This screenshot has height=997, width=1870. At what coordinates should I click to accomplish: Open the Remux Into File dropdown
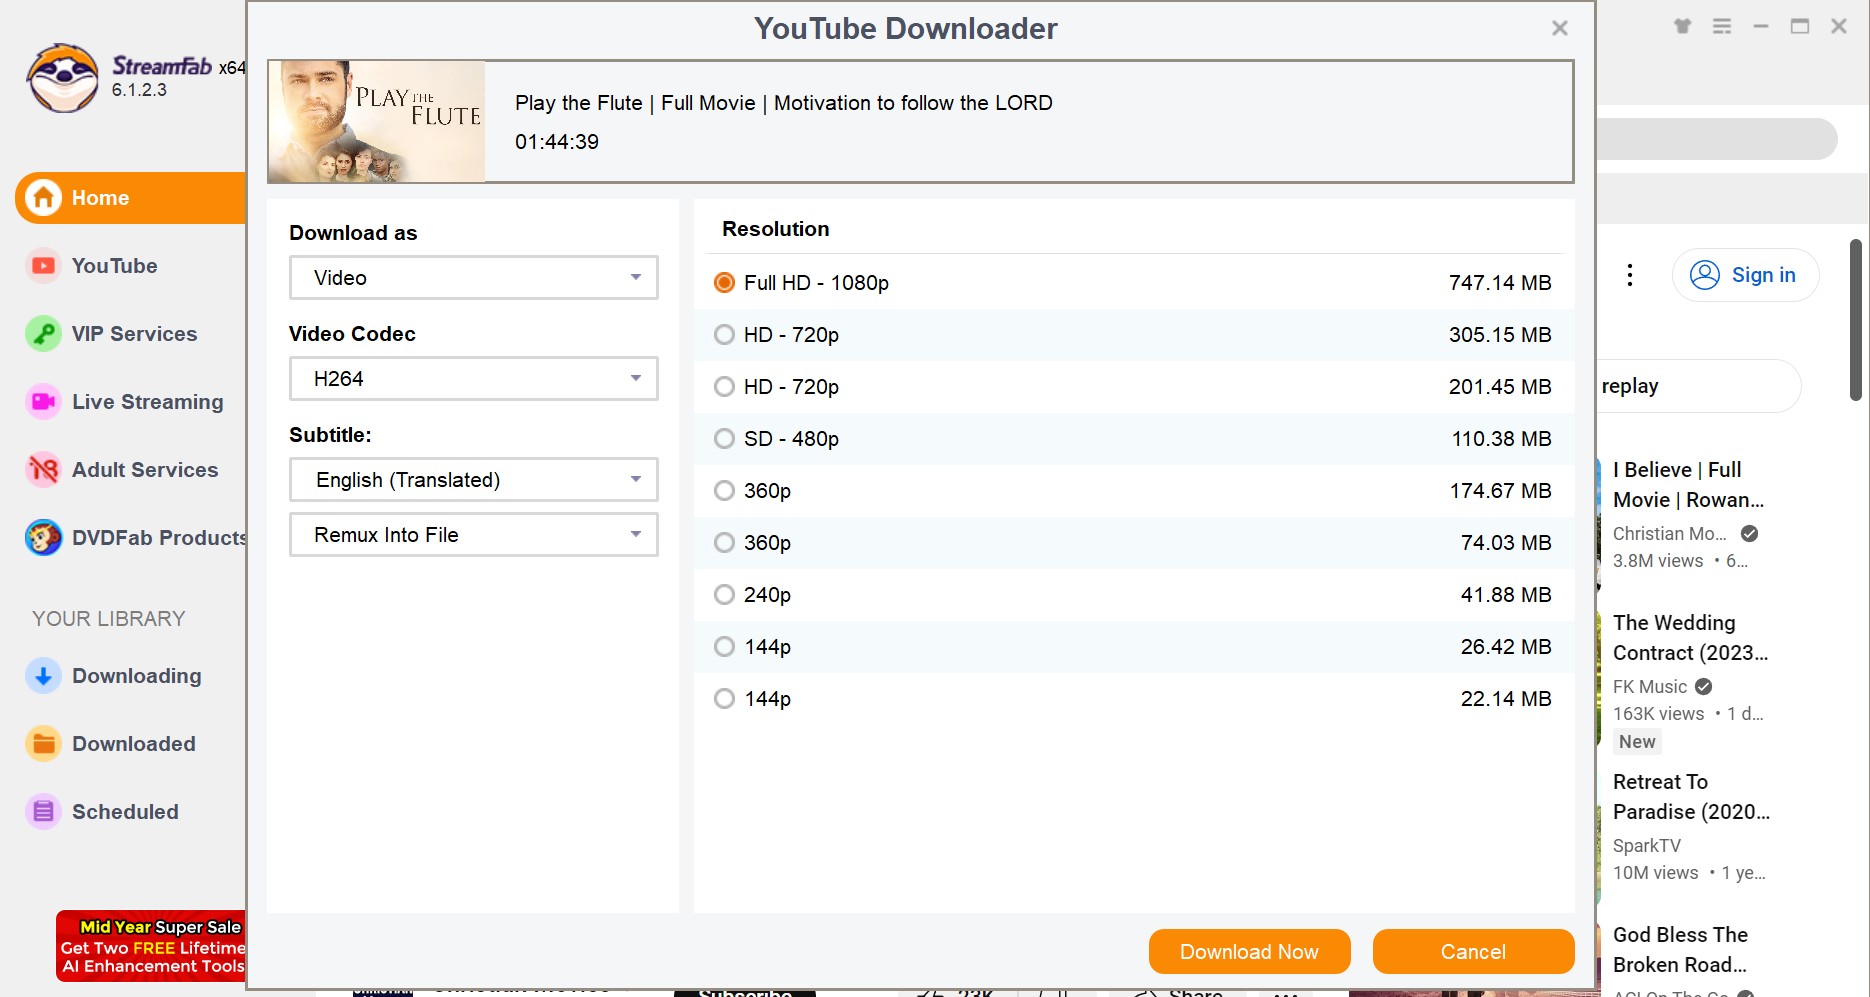point(474,535)
